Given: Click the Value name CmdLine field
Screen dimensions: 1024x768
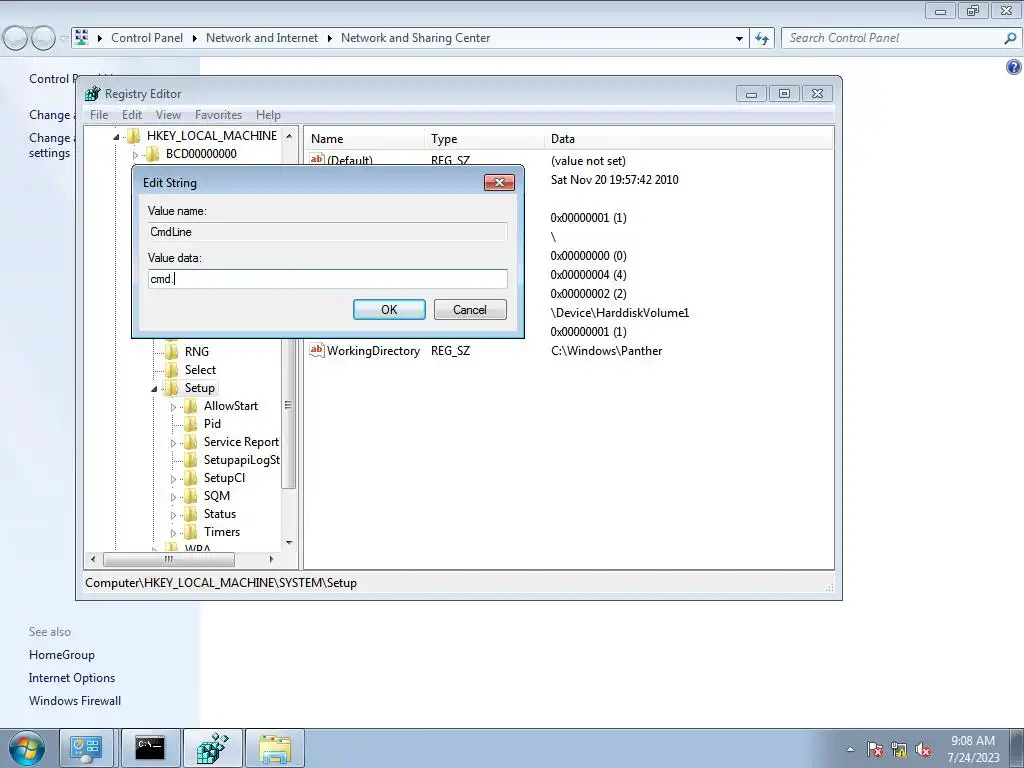Looking at the screenshot, I should [x=328, y=232].
